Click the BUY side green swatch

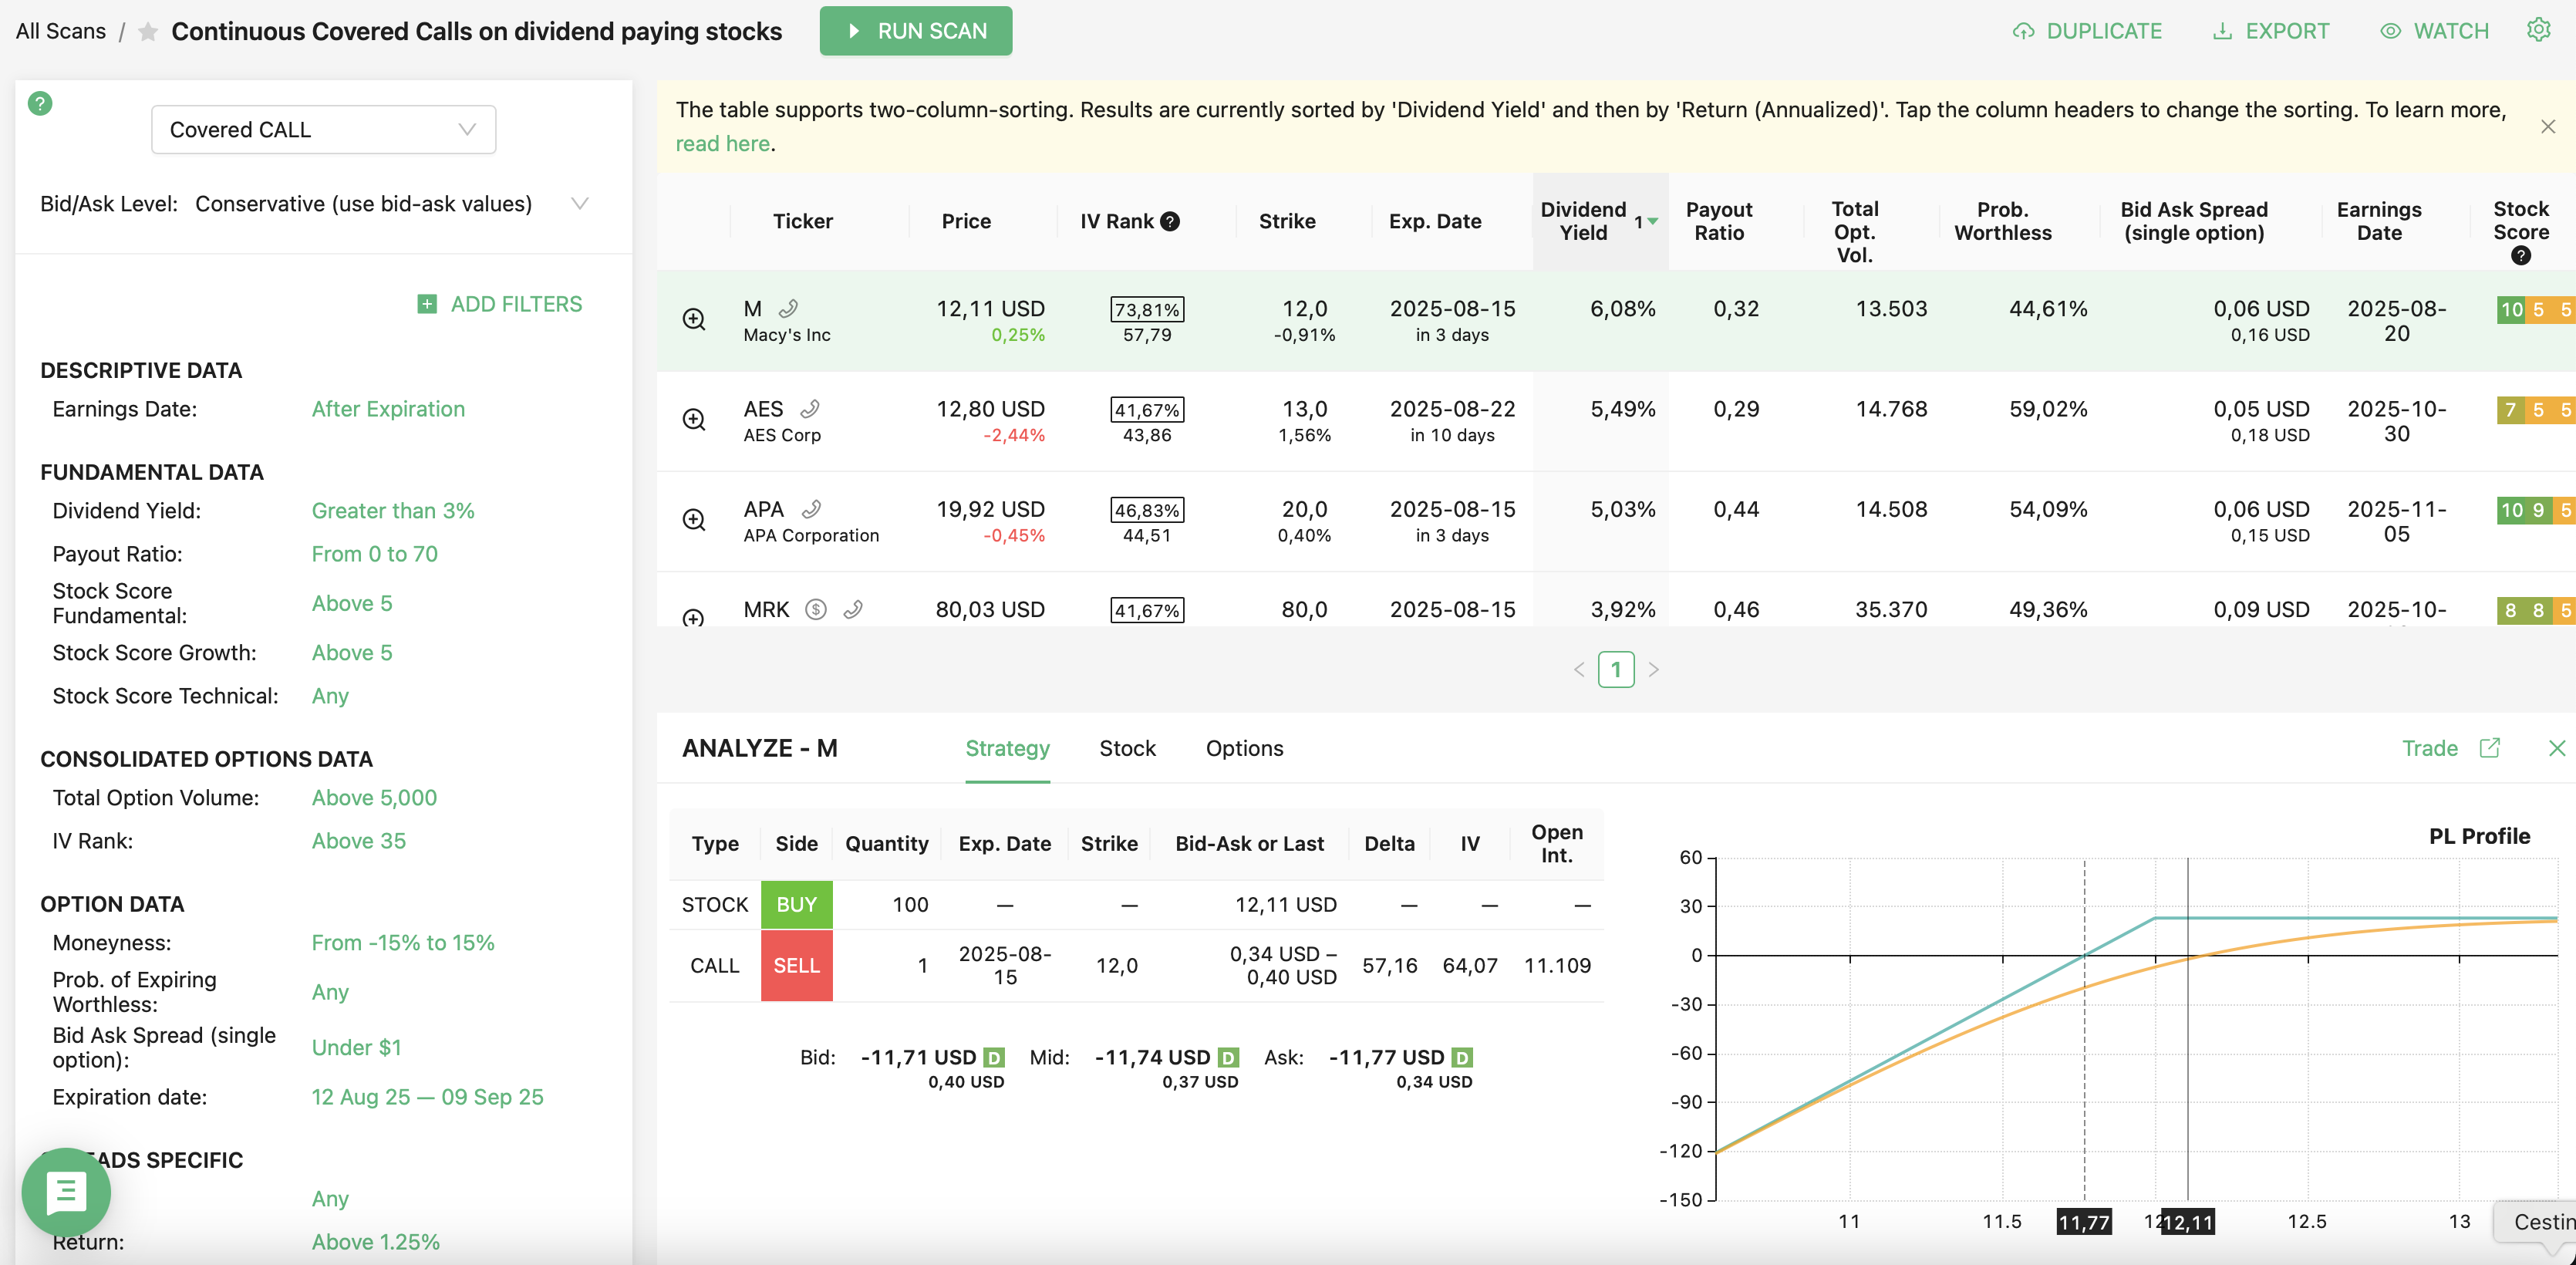tap(796, 904)
